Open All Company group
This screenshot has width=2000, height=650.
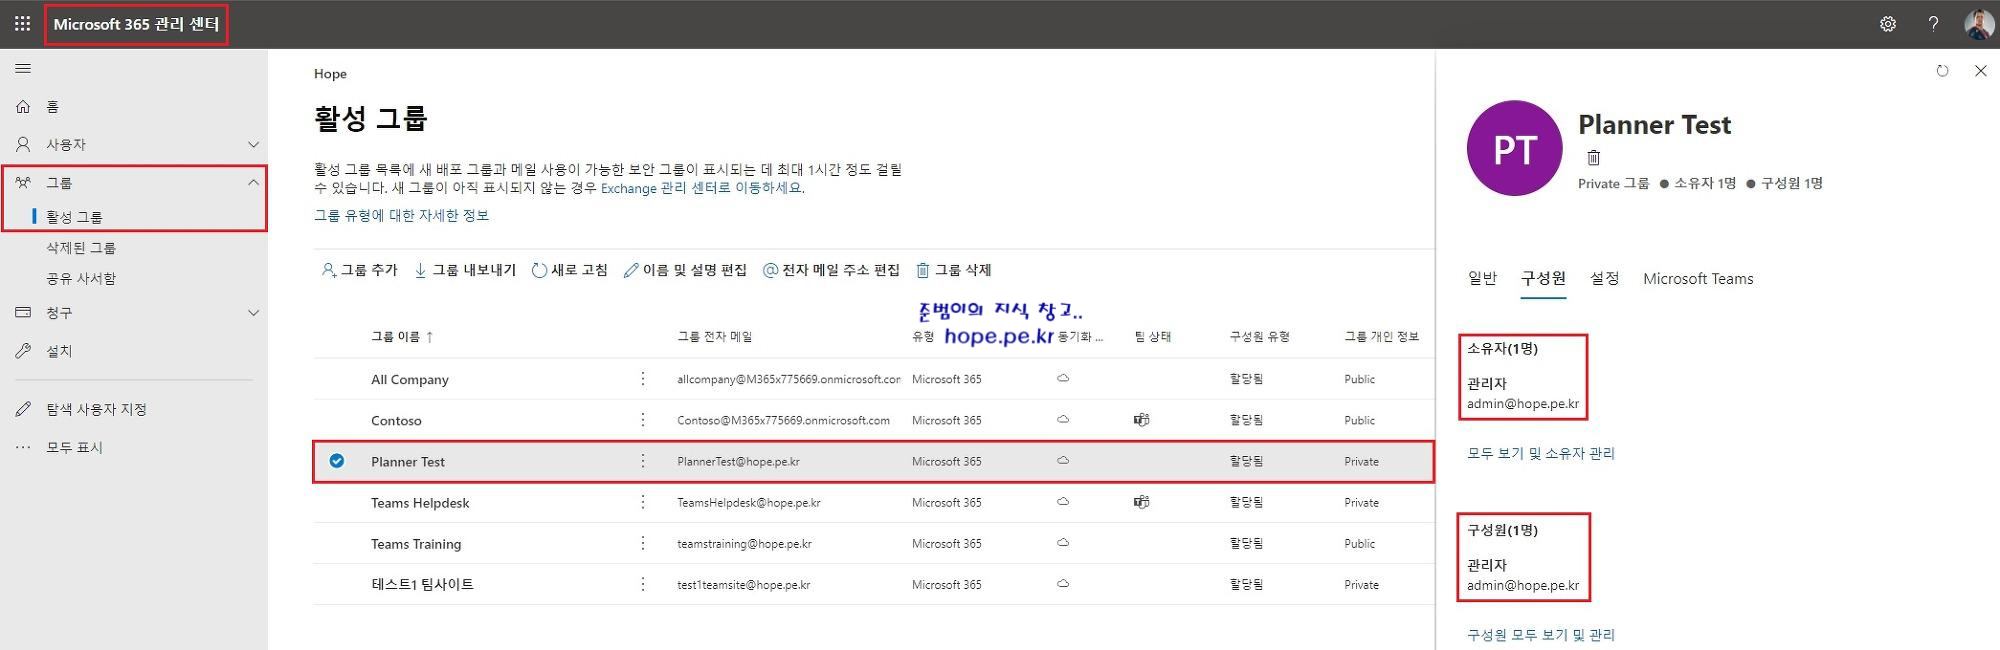pyautogui.click(x=410, y=380)
